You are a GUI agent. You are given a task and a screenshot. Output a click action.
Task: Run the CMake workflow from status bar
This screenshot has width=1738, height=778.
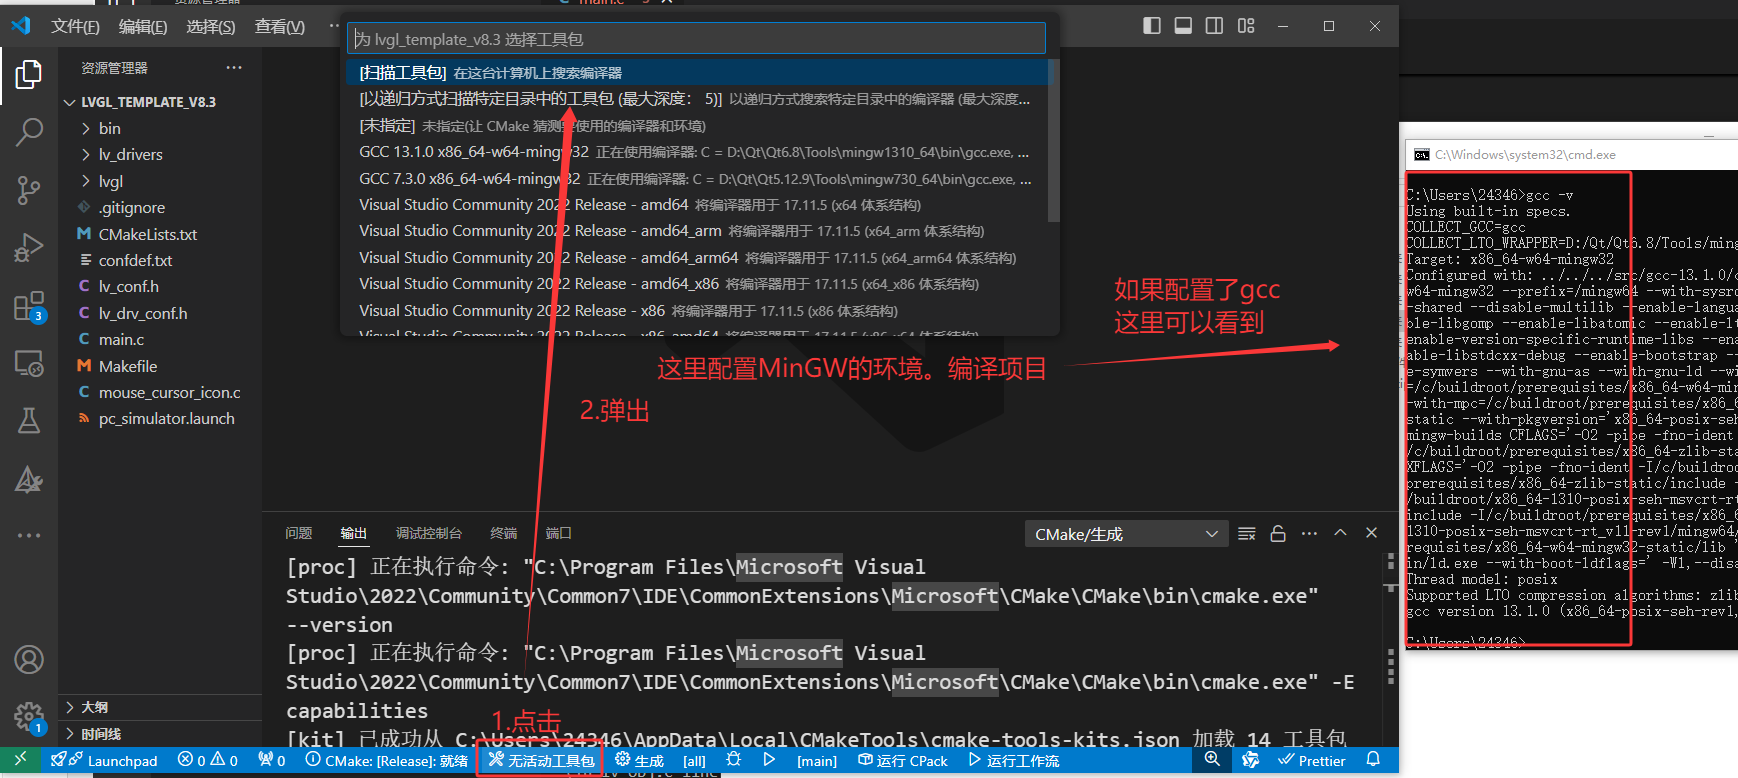pos(1014,760)
